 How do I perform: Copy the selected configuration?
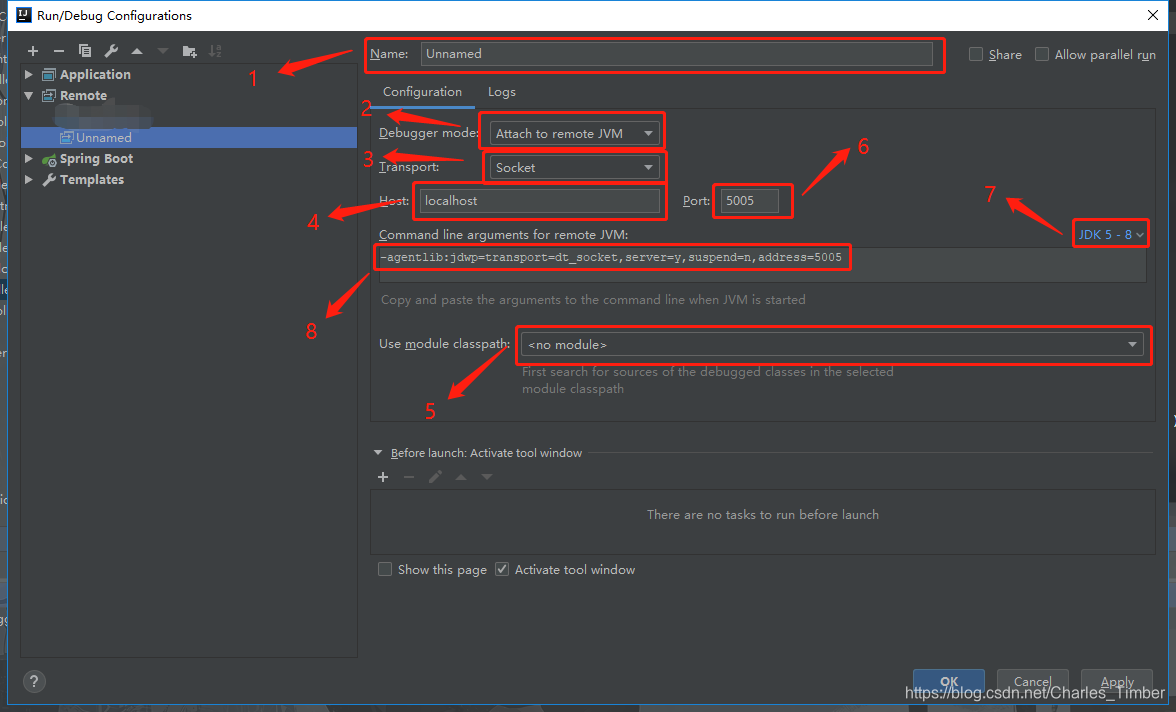(x=85, y=51)
